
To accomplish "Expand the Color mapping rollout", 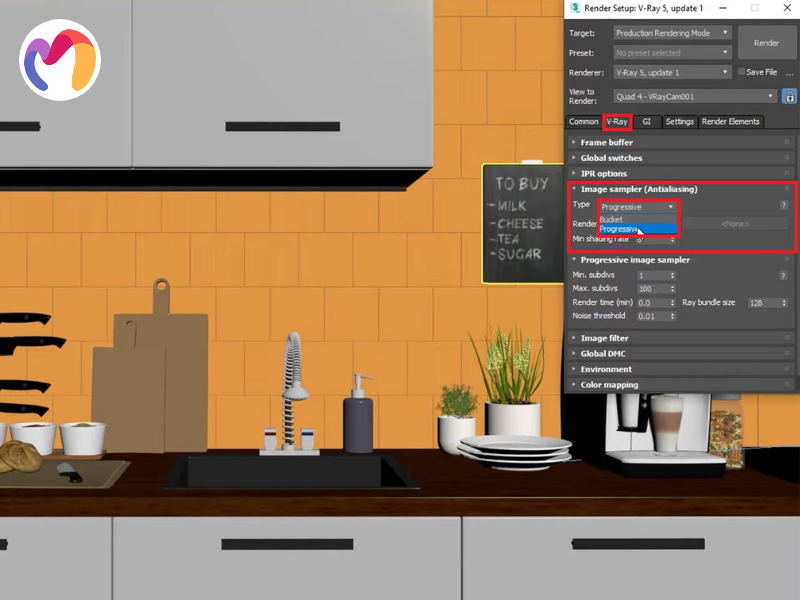I will tap(606, 385).
